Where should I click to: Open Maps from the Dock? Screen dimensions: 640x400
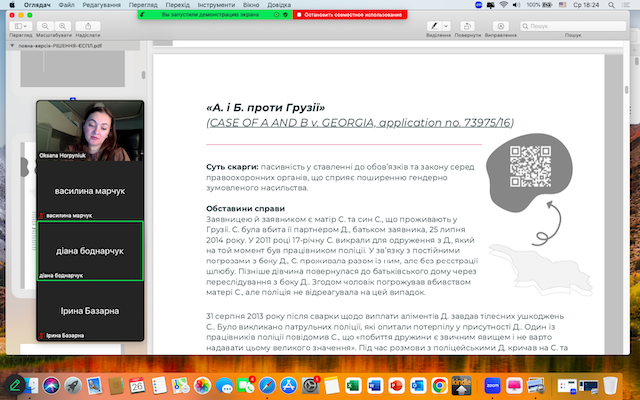pos(180,385)
